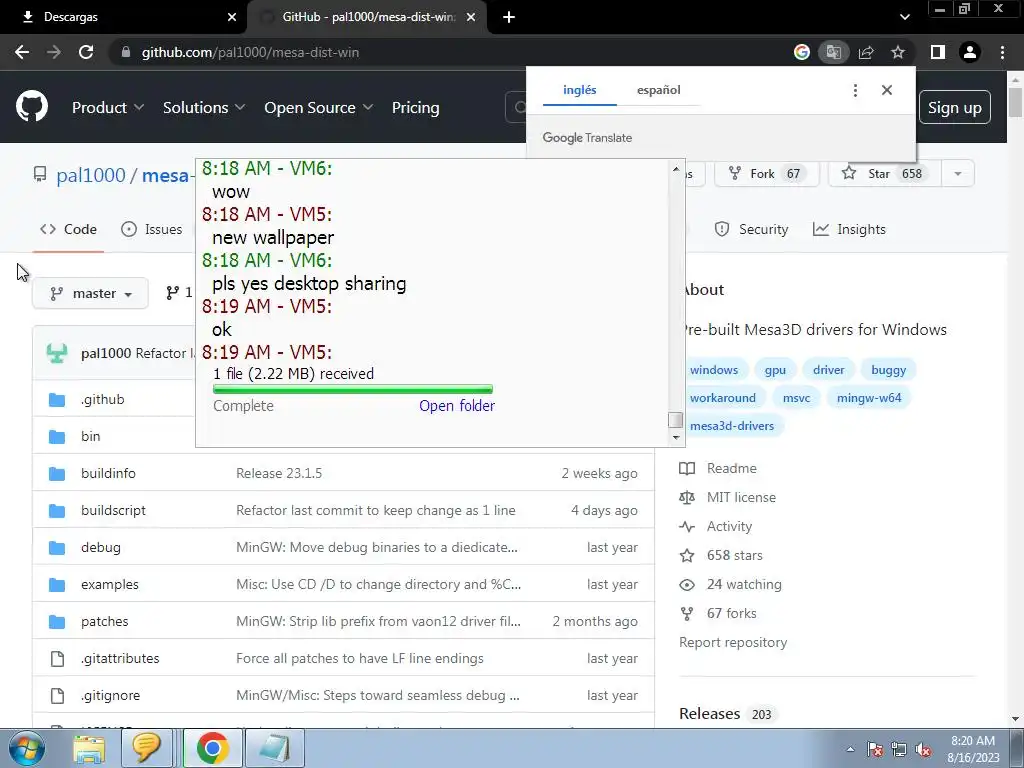Open Translate popup options three-dot menu
This screenshot has height=768, width=1024.
pyautogui.click(x=855, y=90)
